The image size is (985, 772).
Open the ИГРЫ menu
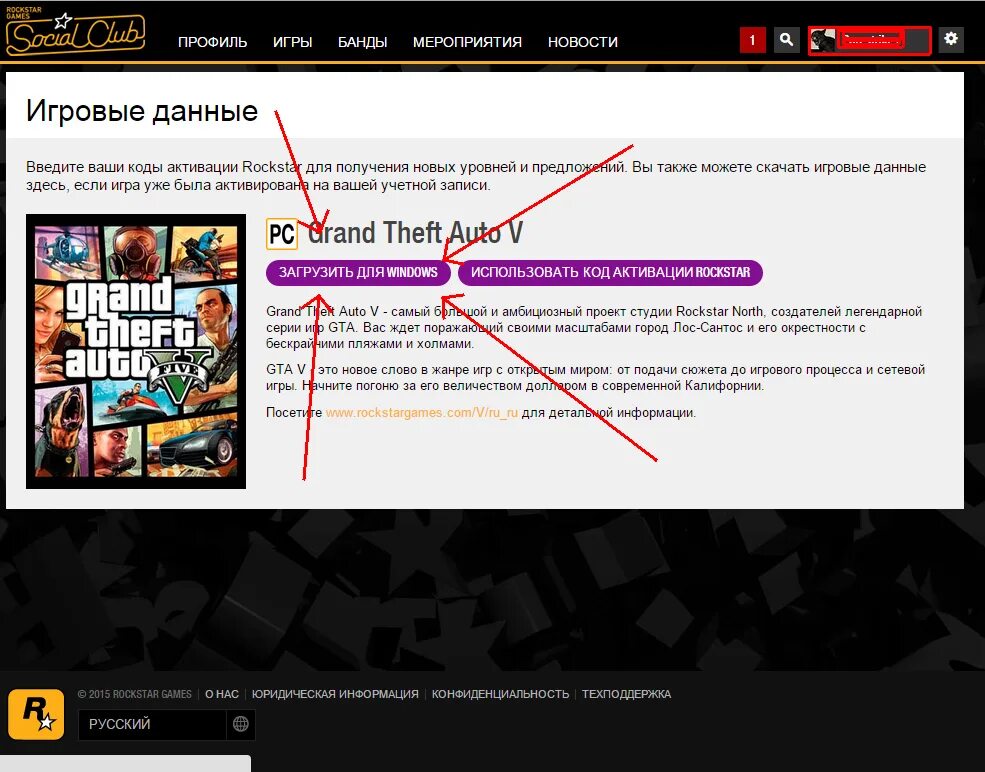pos(293,42)
